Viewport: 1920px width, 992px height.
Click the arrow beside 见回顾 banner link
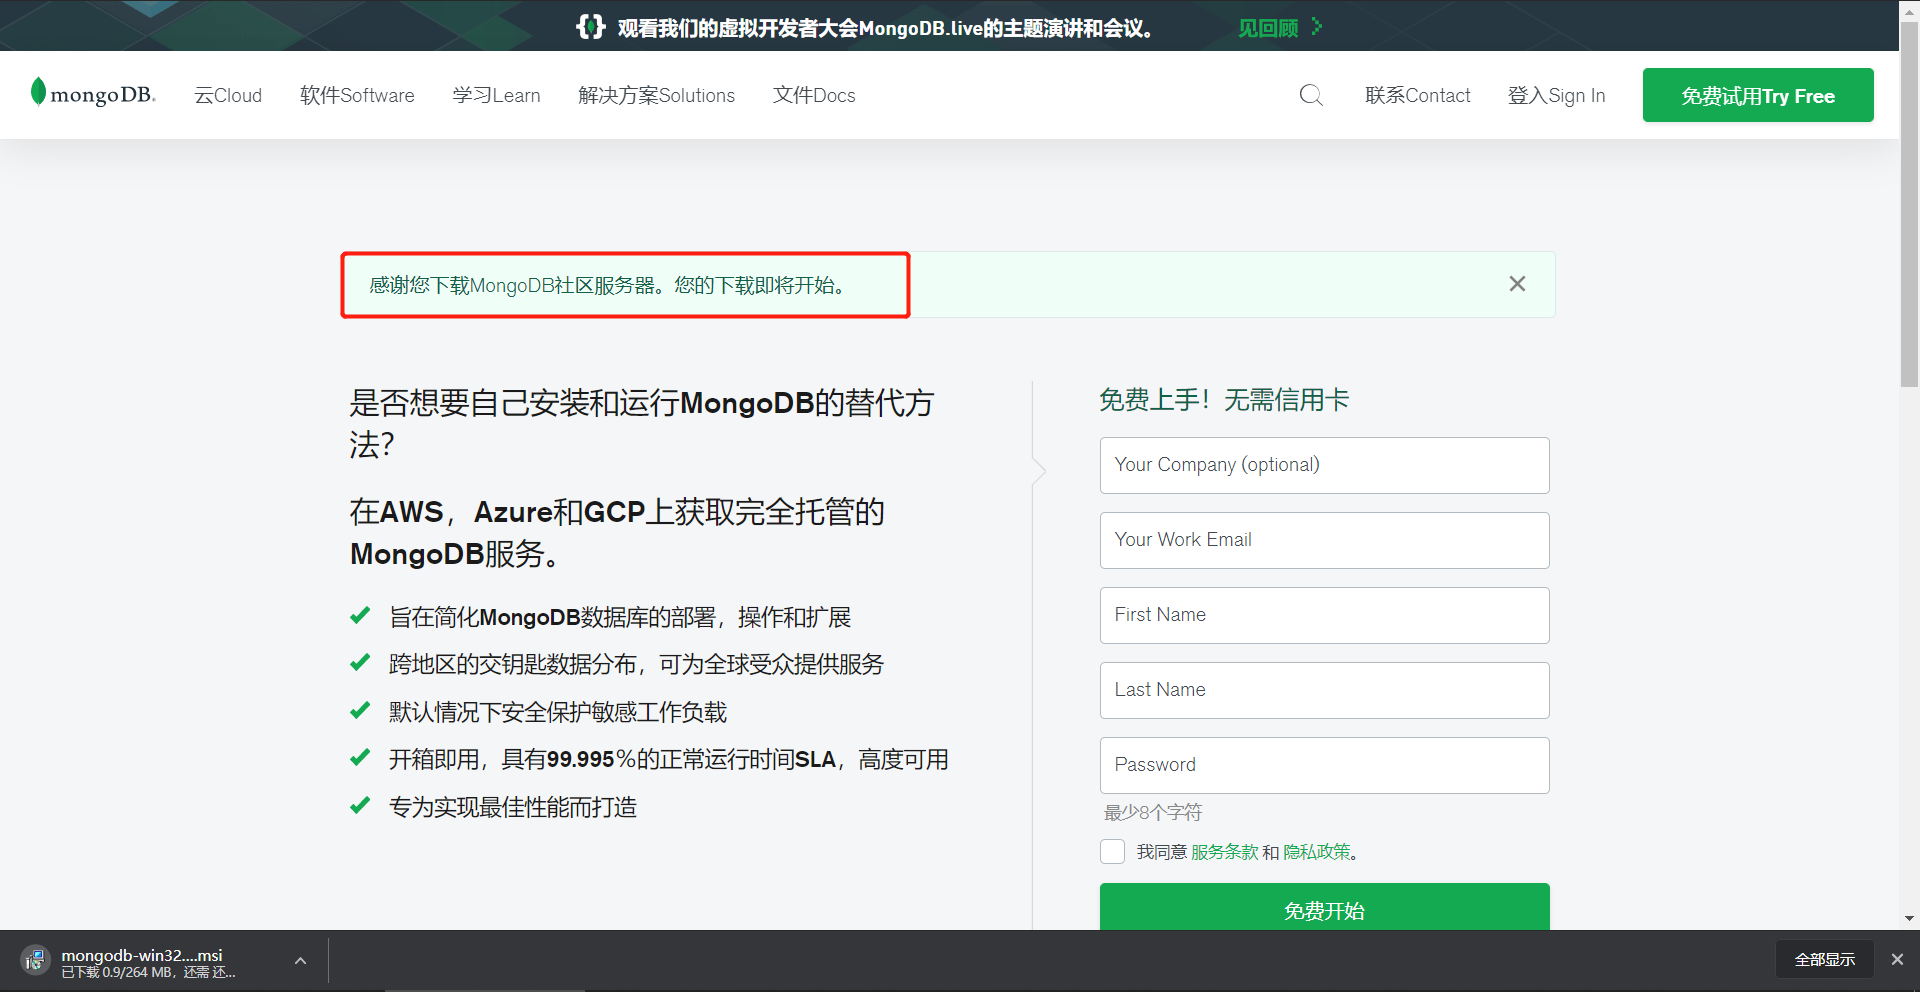(x=1317, y=27)
